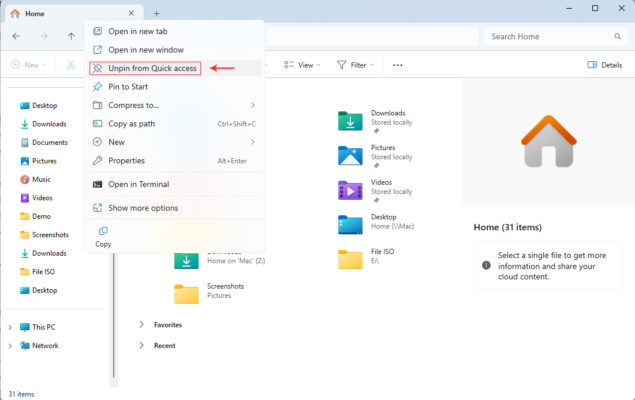Click the Cut scissors icon
This screenshot has width=635, height=400.
coord(71,65)
